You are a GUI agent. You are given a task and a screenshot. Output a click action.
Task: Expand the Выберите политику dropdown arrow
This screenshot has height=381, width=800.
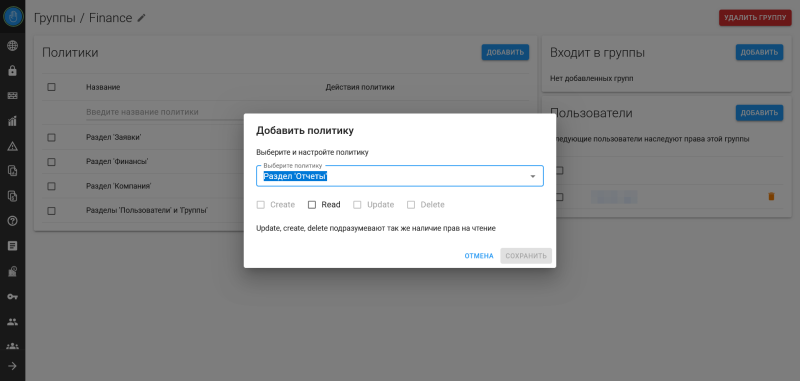click(x=532, y=176)
